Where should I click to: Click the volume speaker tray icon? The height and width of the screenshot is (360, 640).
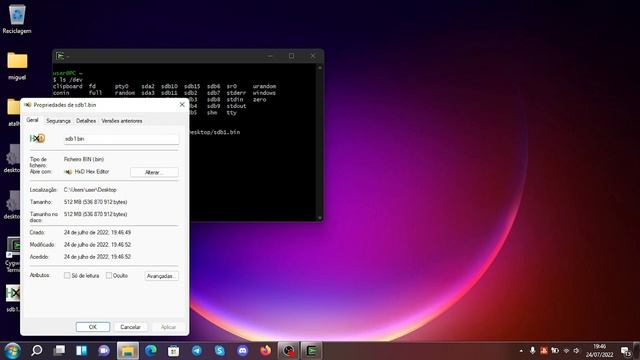(x=577, y=351)
